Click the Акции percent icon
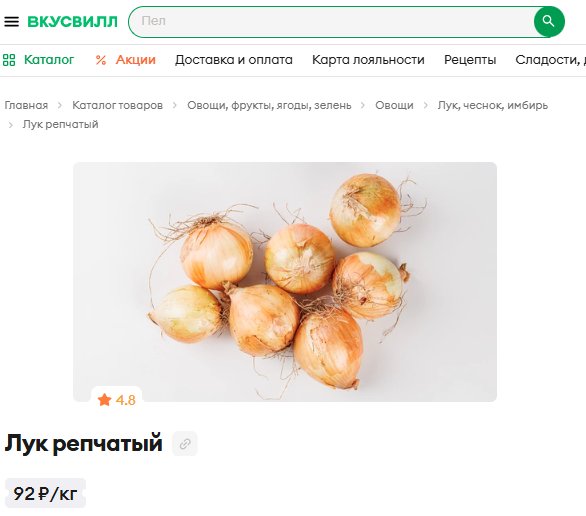The image size is (586, 516). tap(101, 60)
